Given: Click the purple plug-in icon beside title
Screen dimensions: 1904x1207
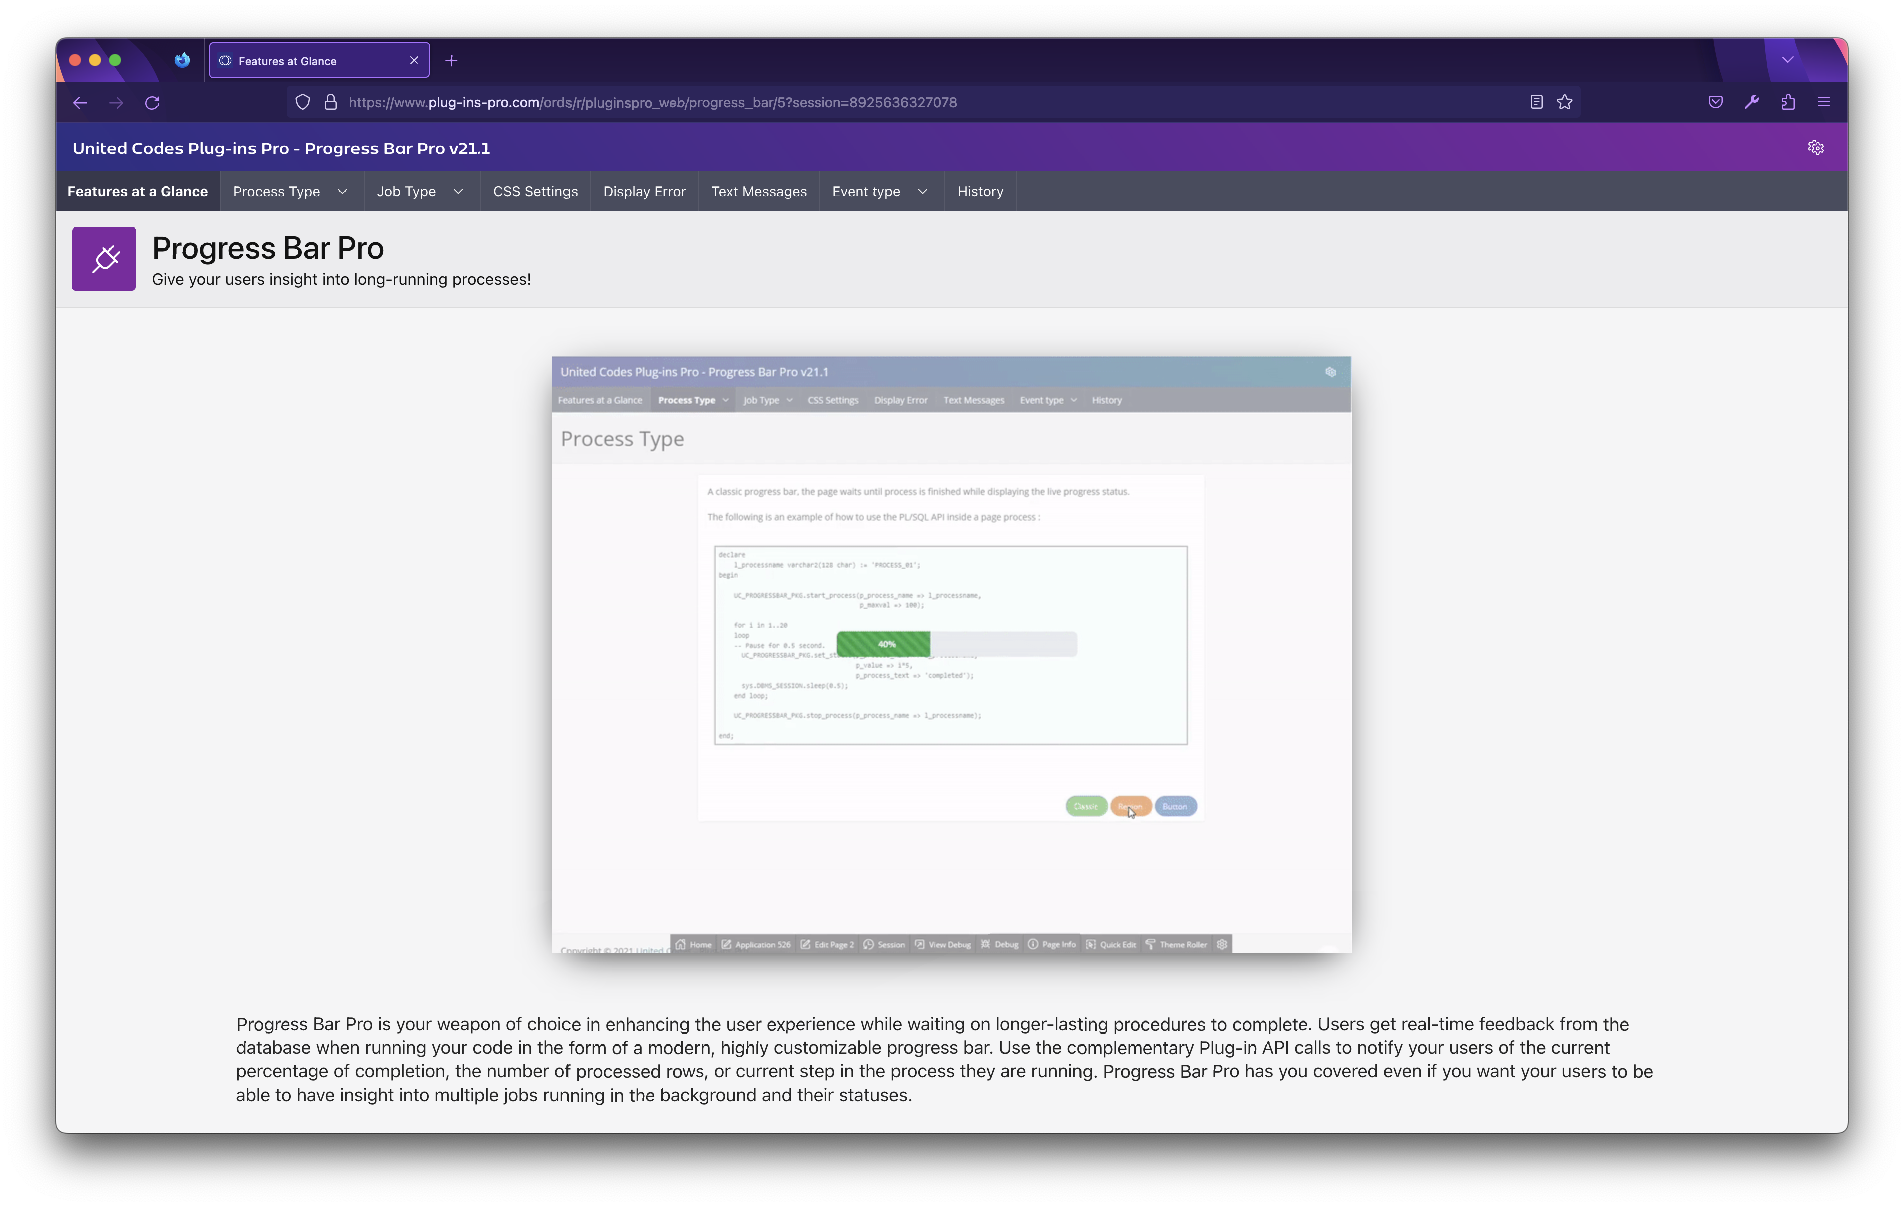Looking at the screenshot, I should [104, 259].
